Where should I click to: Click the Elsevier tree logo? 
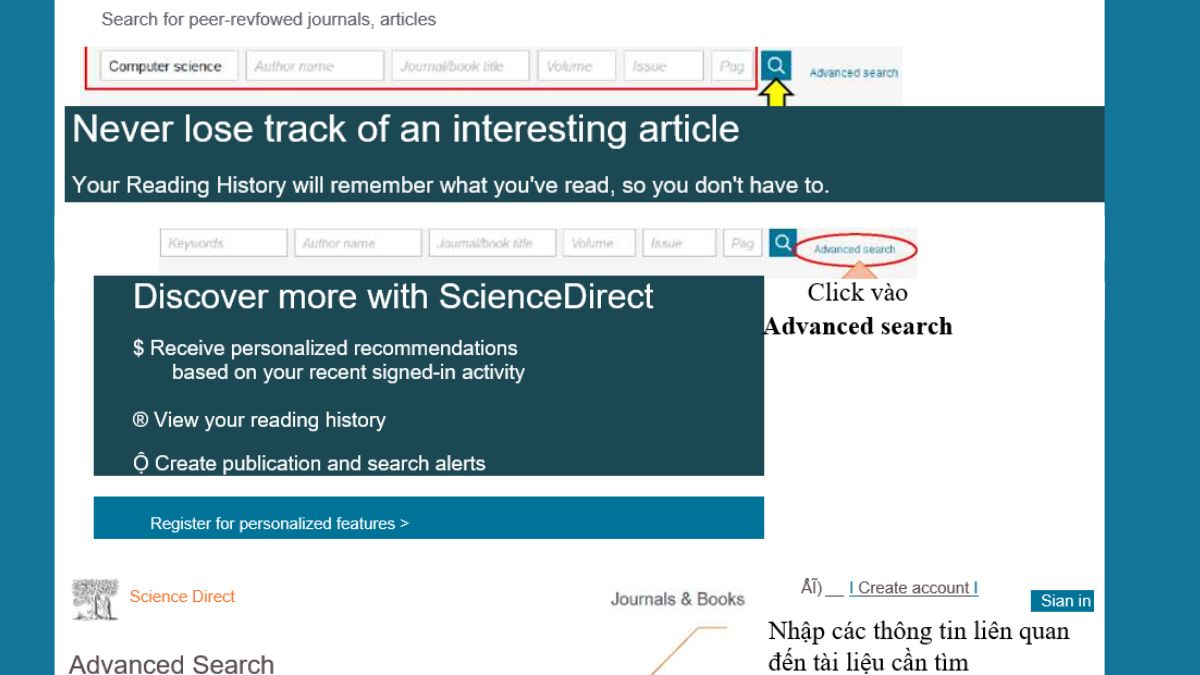(95, 599)
